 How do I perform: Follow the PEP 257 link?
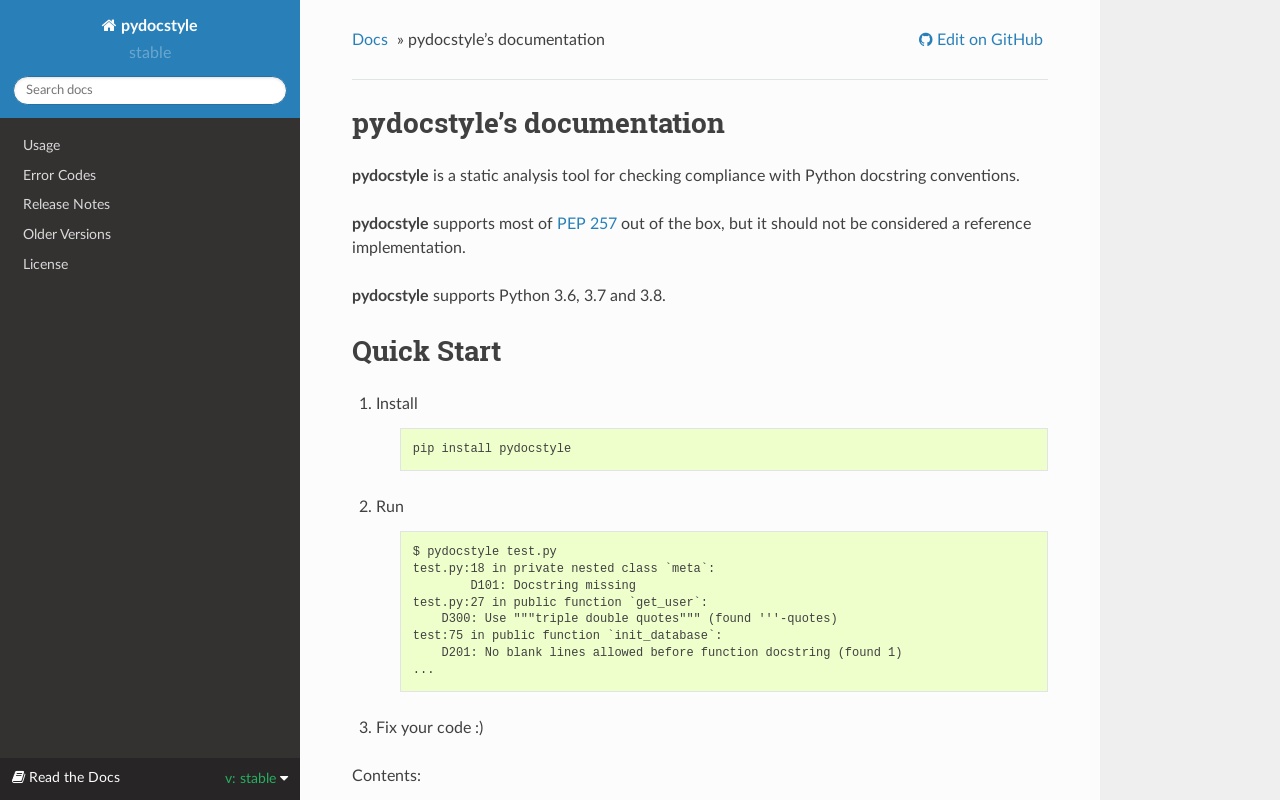pos(587,224)
